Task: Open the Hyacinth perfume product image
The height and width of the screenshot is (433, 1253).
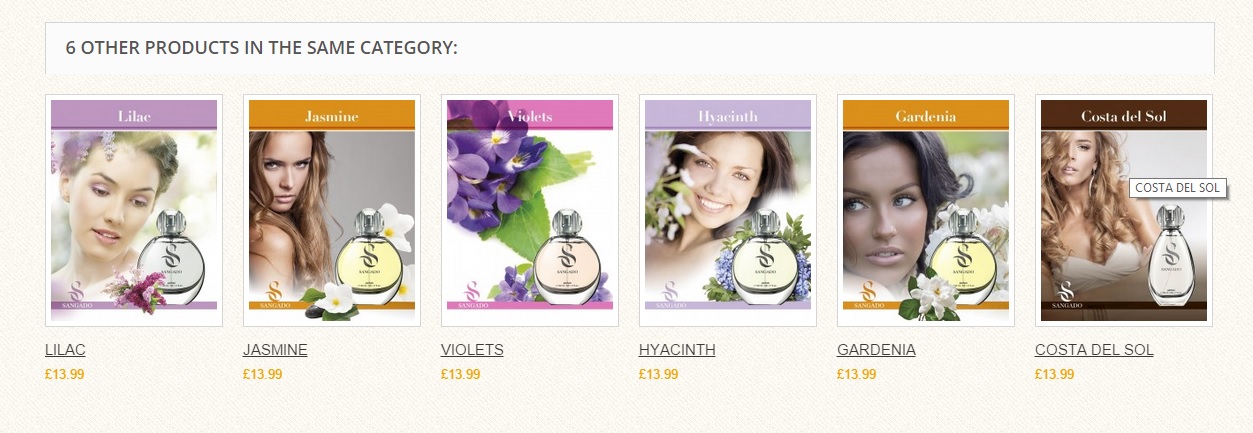Action: click(x=728, y=211)
